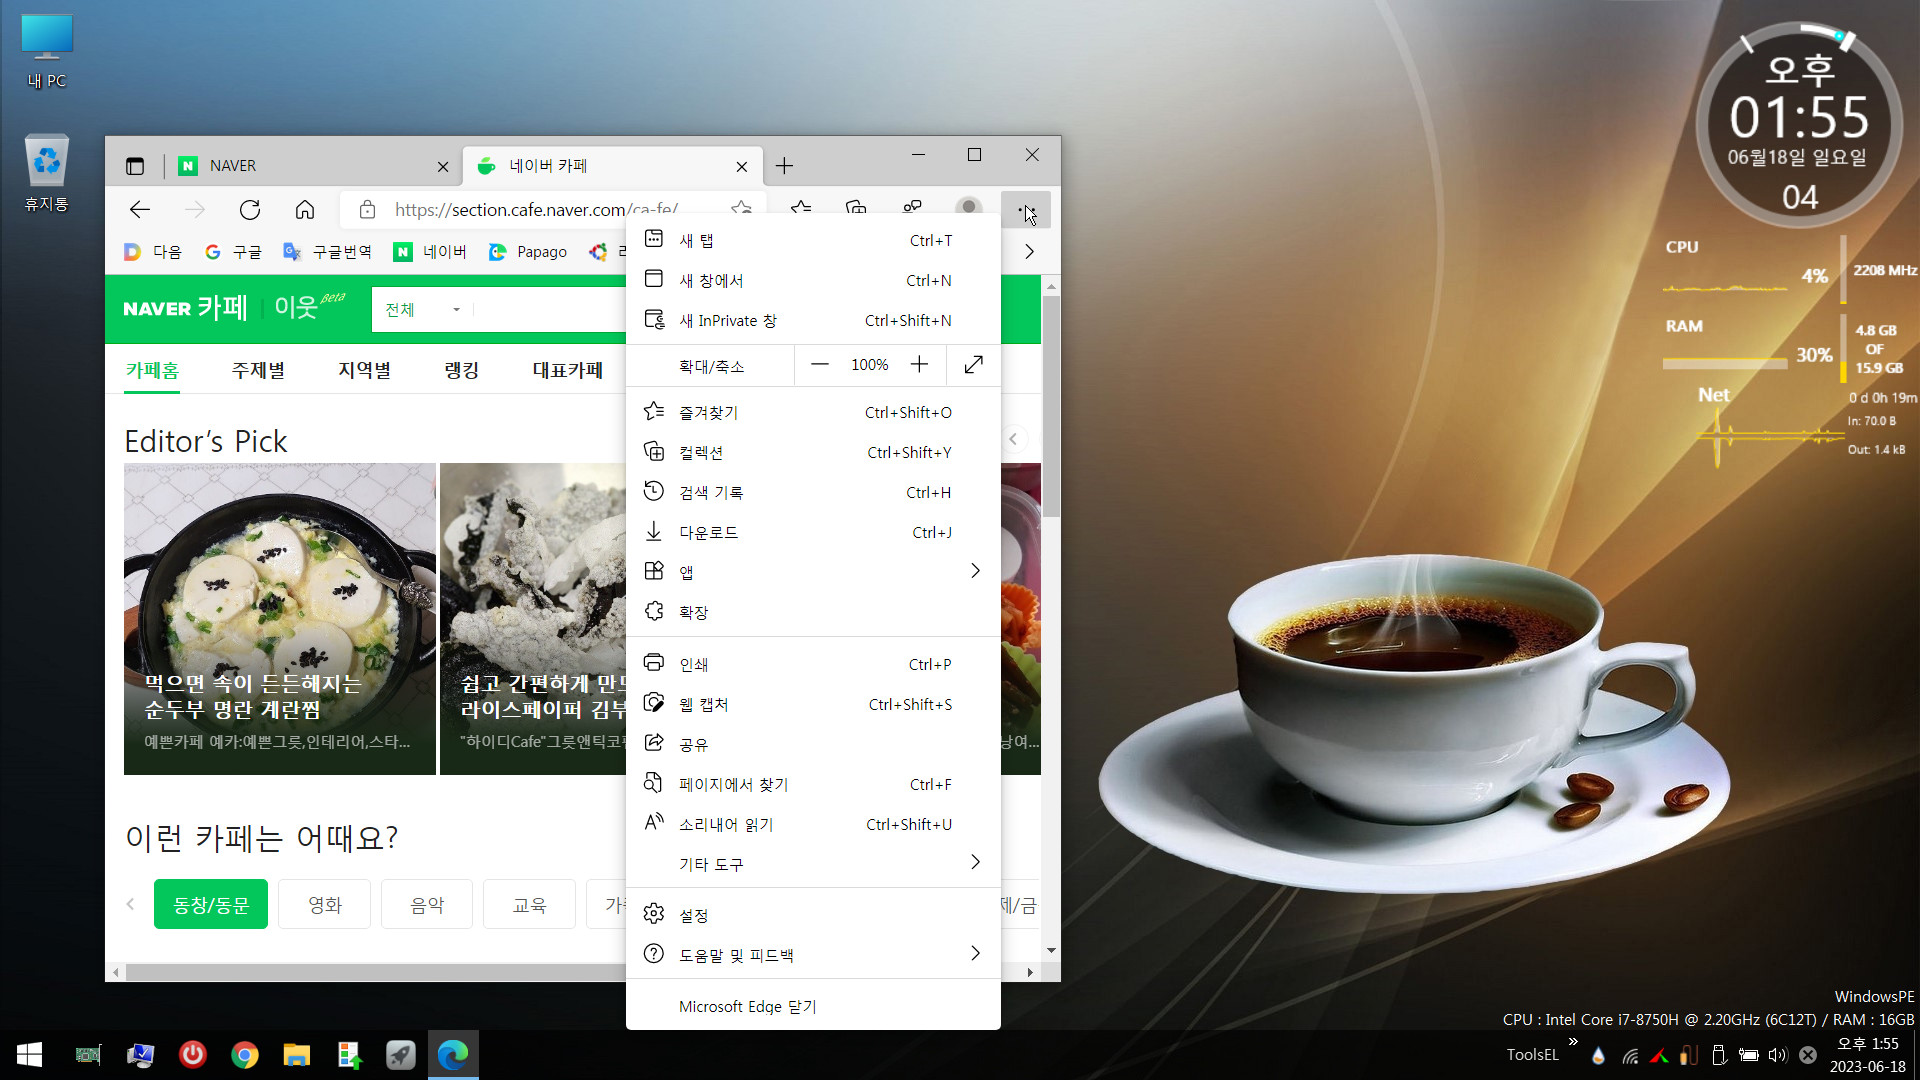Switch to 카페홈 tab

click(152, 370)
